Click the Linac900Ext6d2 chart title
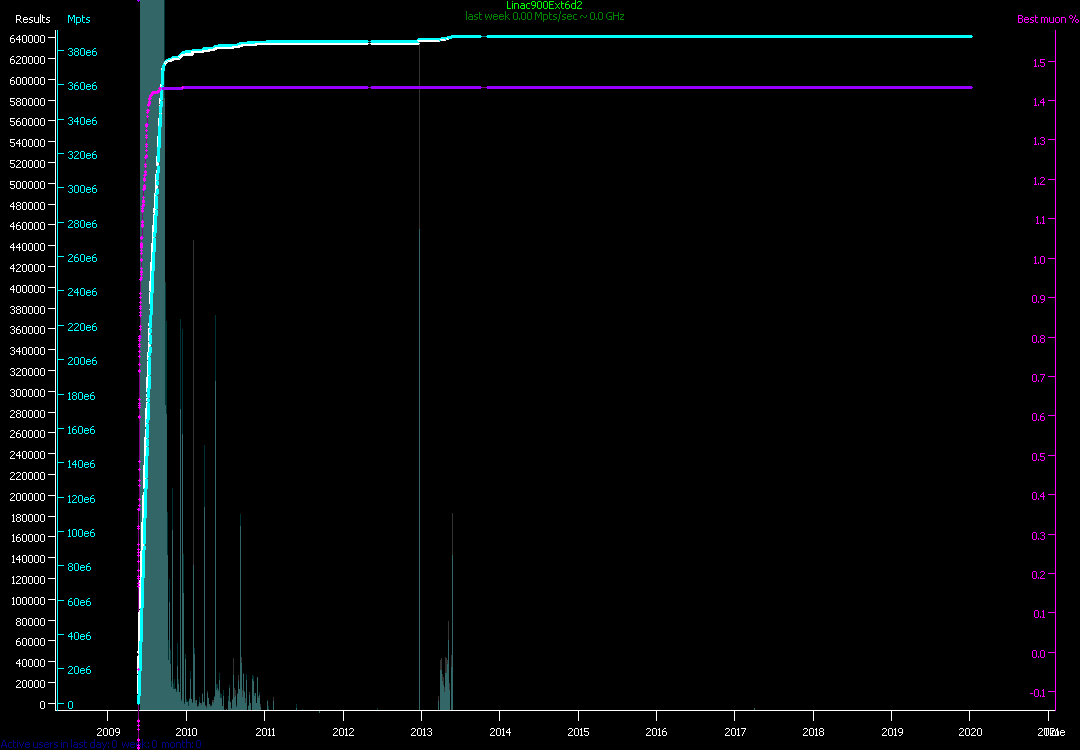 coord(544,5)
